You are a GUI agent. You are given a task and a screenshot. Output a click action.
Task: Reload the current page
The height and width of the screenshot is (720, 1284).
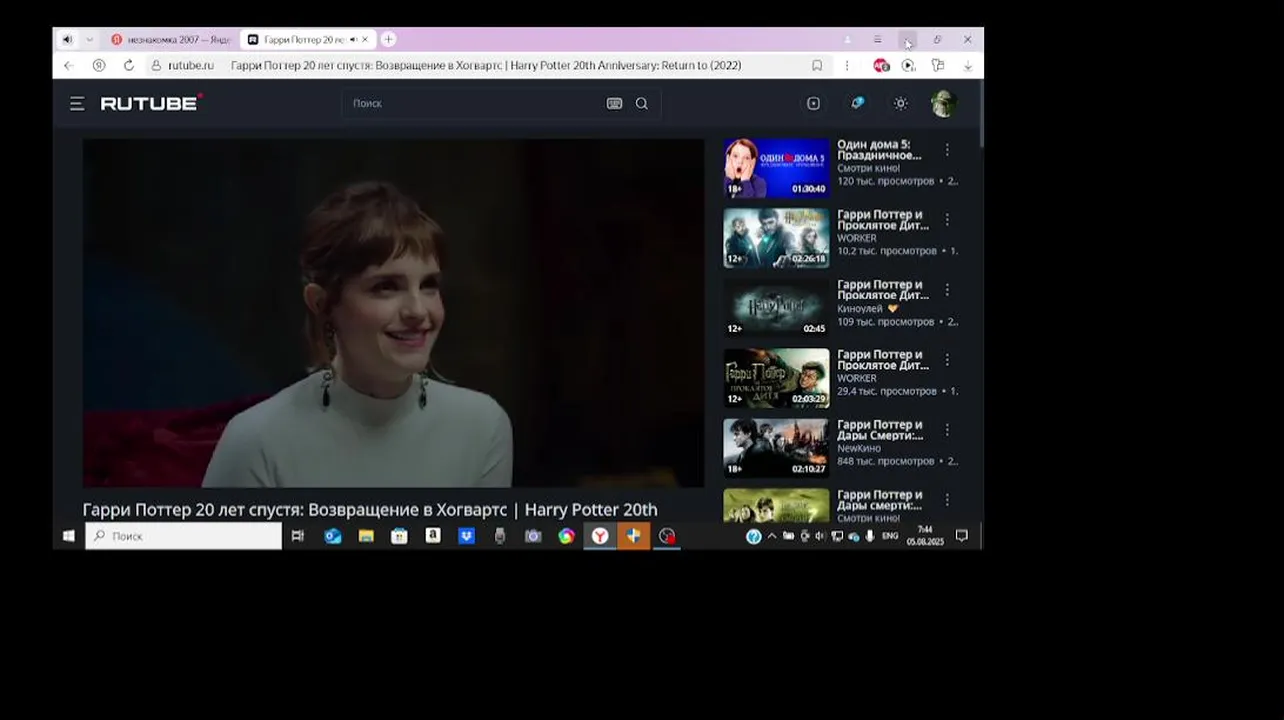click(x=128, y=65)
